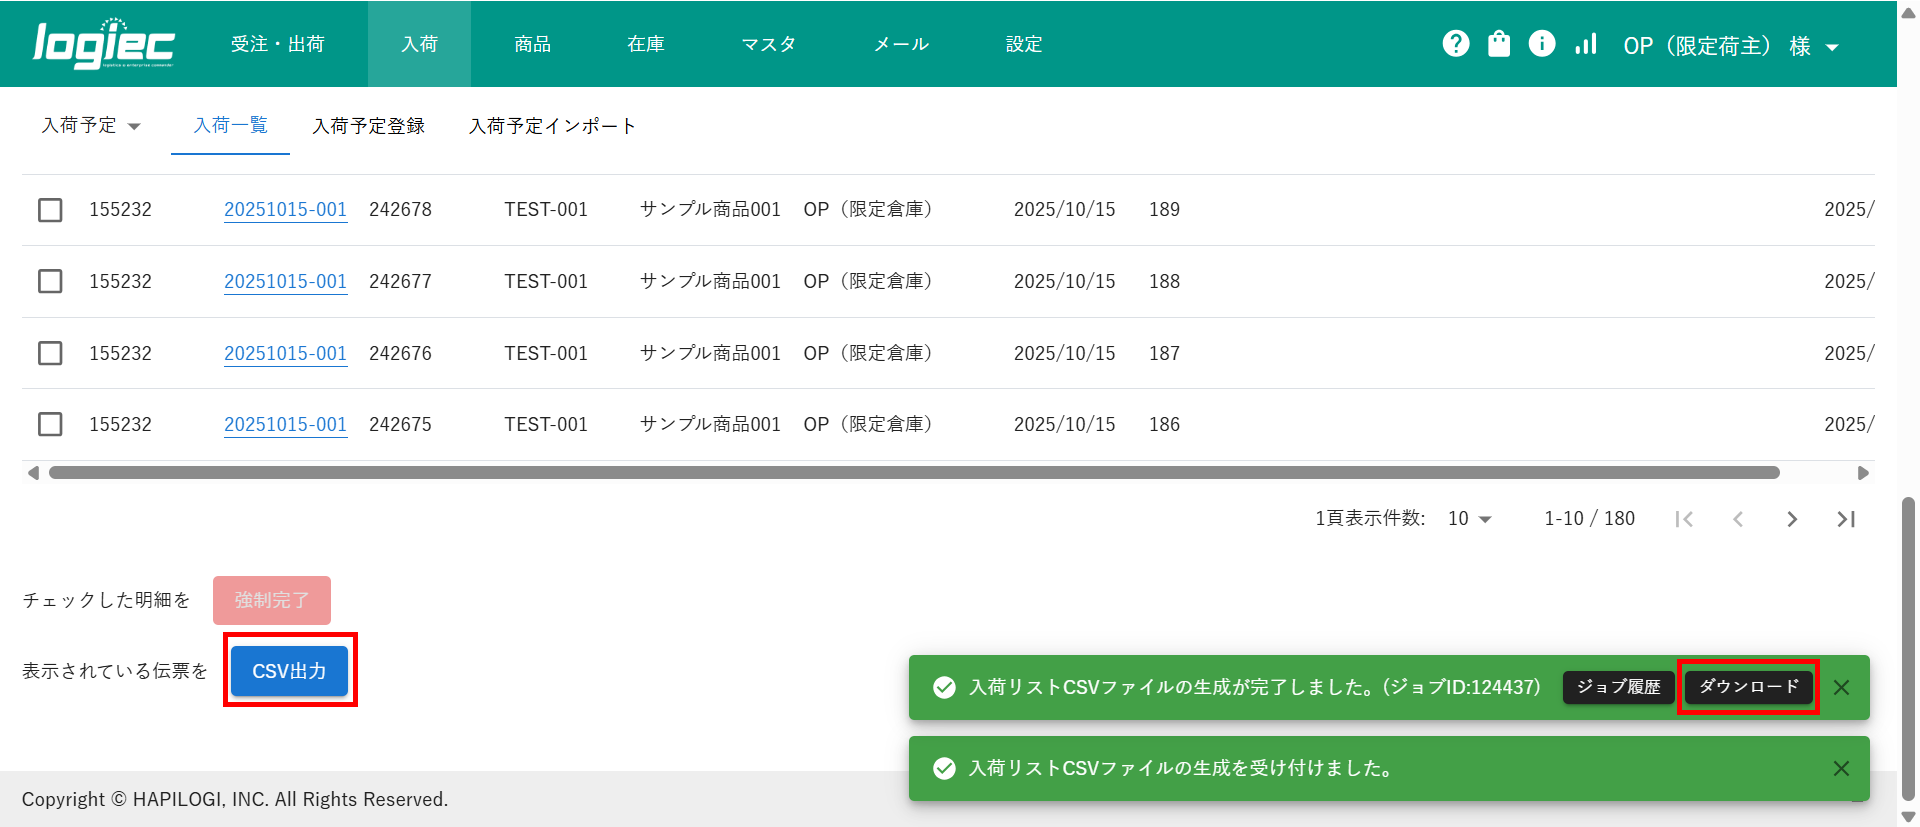1920x827 pixels.
Task: Close the CSV generation accepted notification
Action: tap(1841, 769)
